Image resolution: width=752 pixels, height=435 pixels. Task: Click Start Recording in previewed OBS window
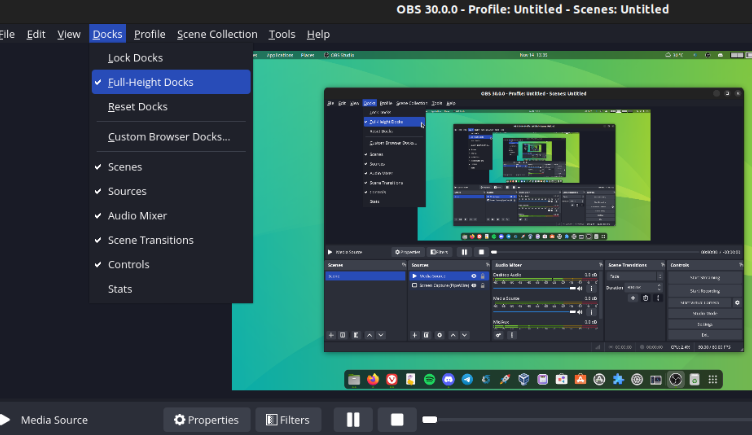click(x=705, y=291)
